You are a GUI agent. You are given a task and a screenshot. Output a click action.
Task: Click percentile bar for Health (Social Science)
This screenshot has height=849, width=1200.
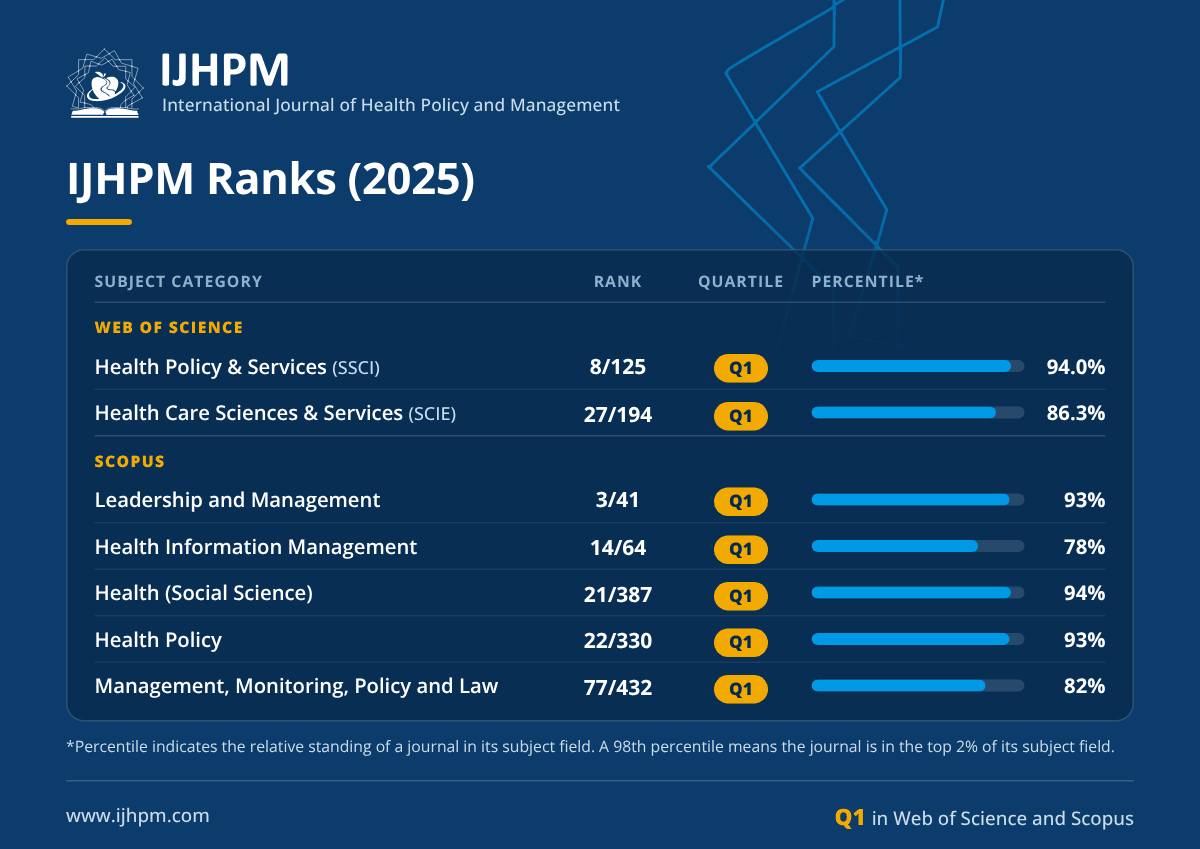[918, 592]
